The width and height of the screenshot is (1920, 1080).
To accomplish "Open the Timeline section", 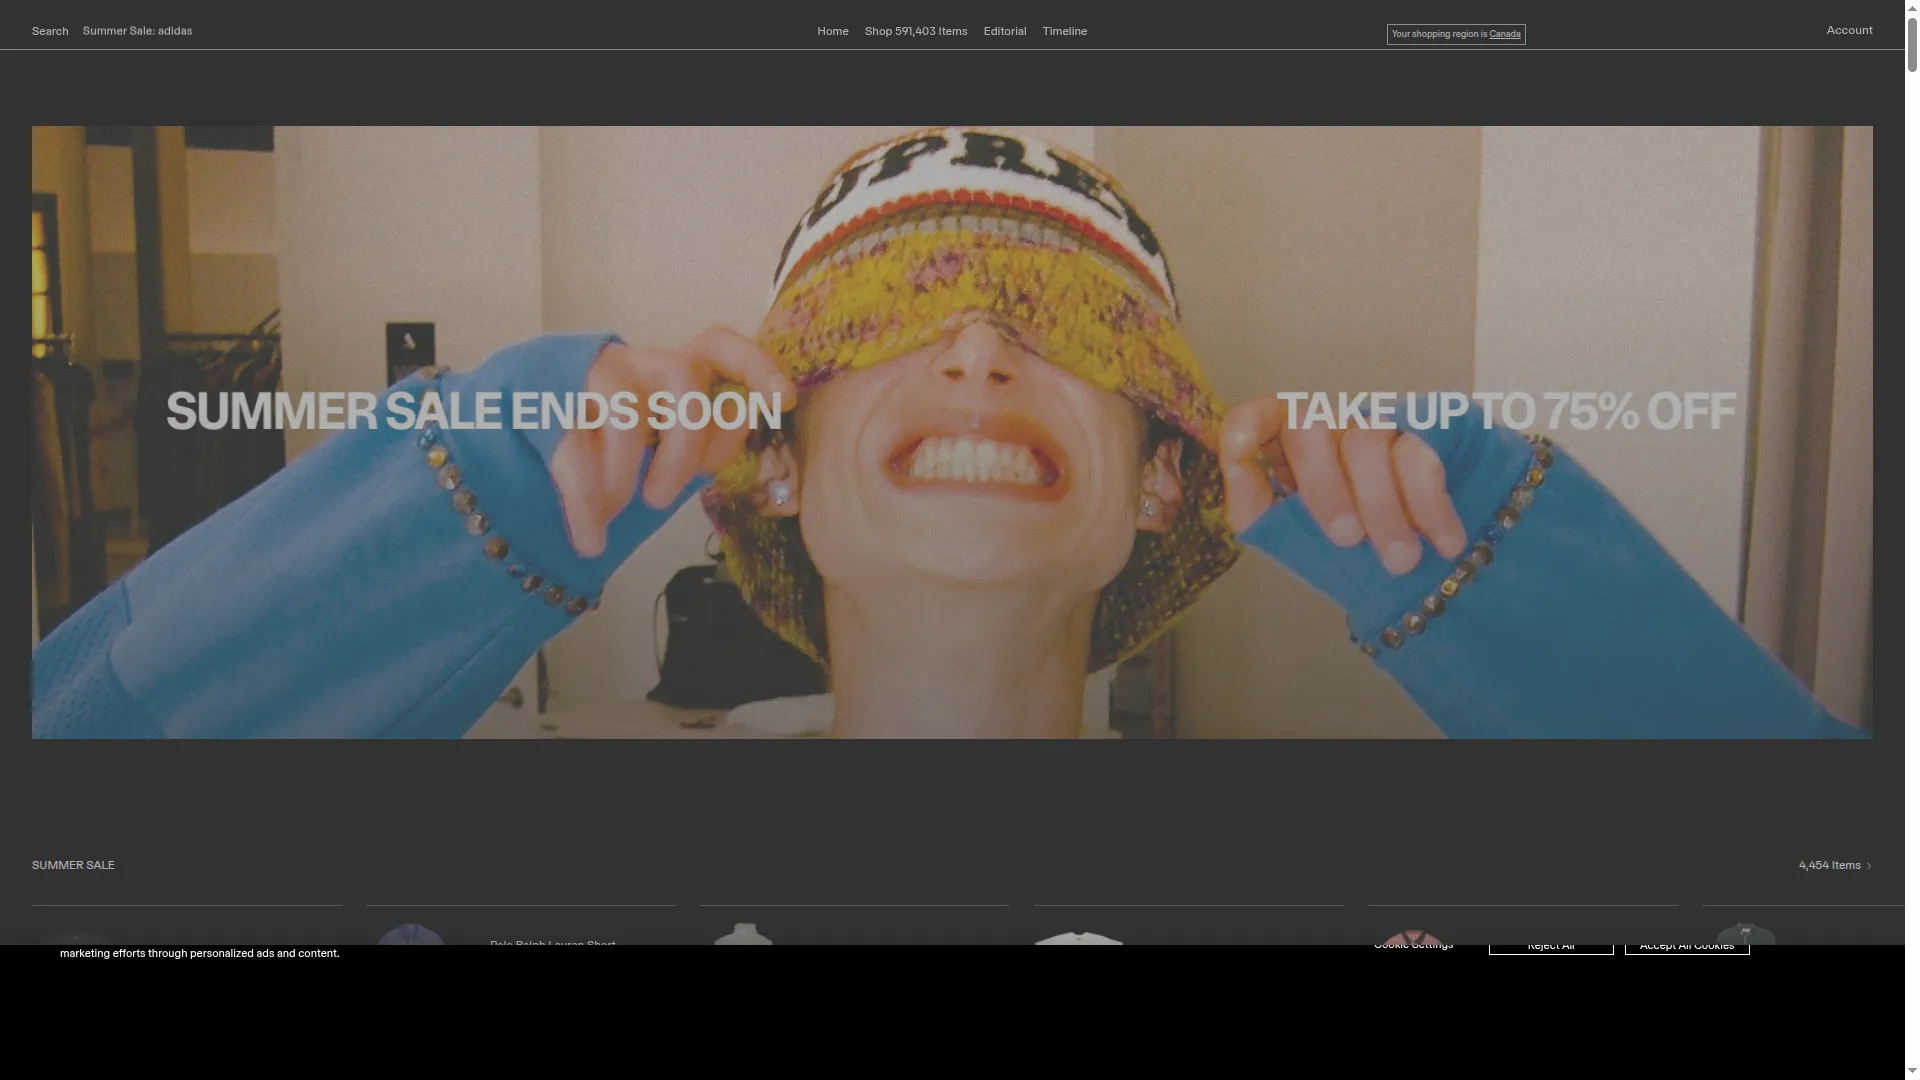I will tap(1064, 31).
